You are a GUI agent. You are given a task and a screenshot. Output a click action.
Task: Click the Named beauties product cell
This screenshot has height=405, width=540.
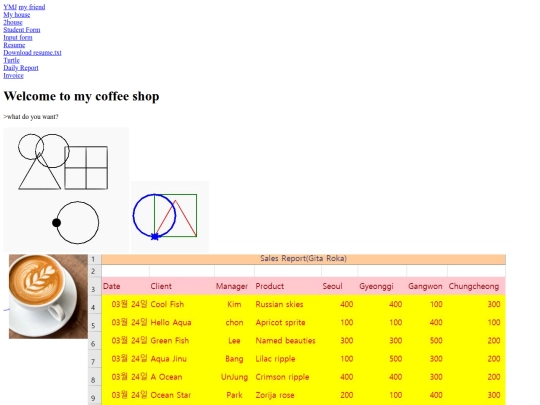285,341
